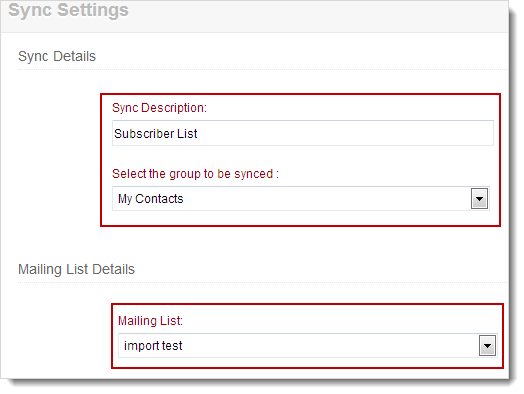Open the import test mailing list dropdown

click(x=307, y=345)
